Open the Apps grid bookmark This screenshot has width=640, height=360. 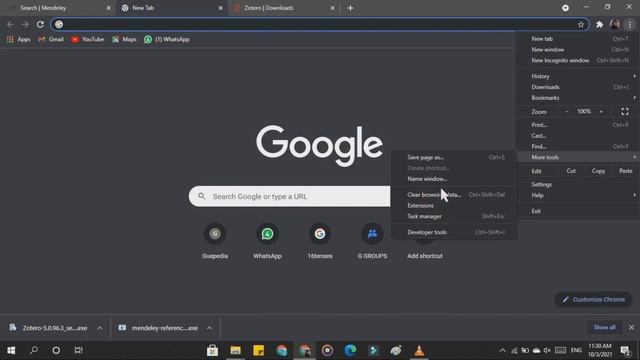(19, 40)
